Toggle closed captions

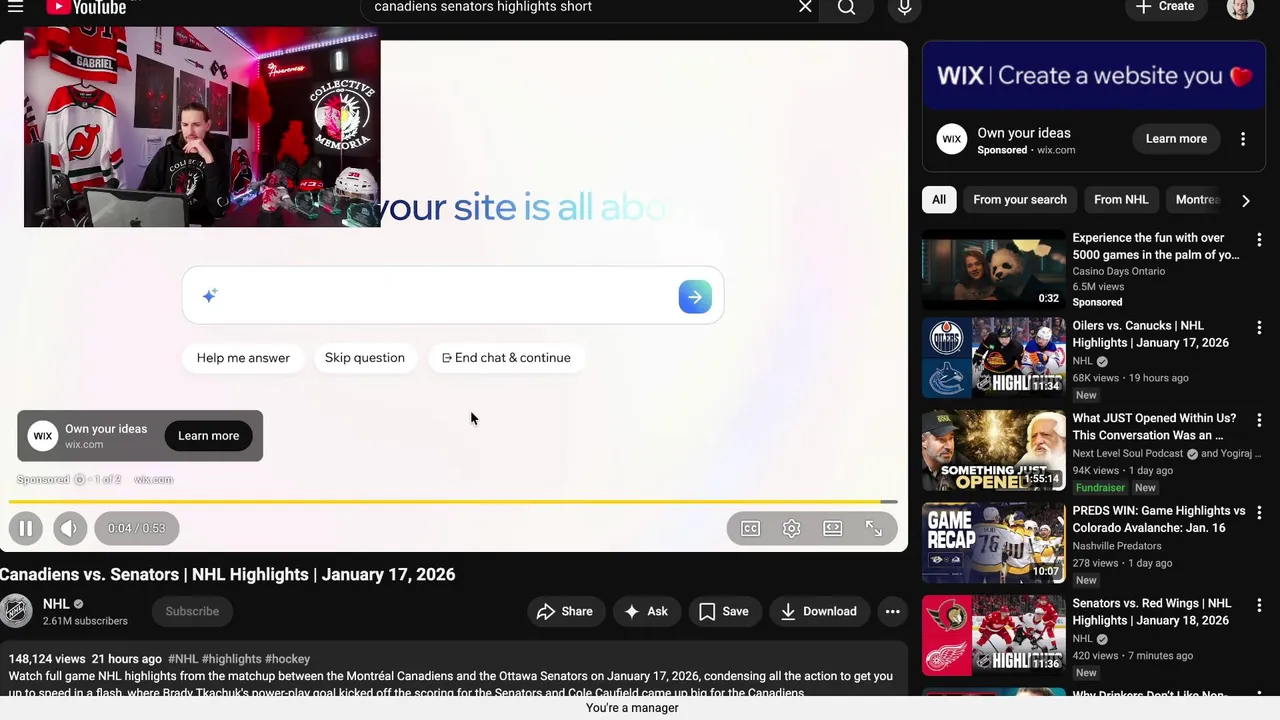pos(750,528)
